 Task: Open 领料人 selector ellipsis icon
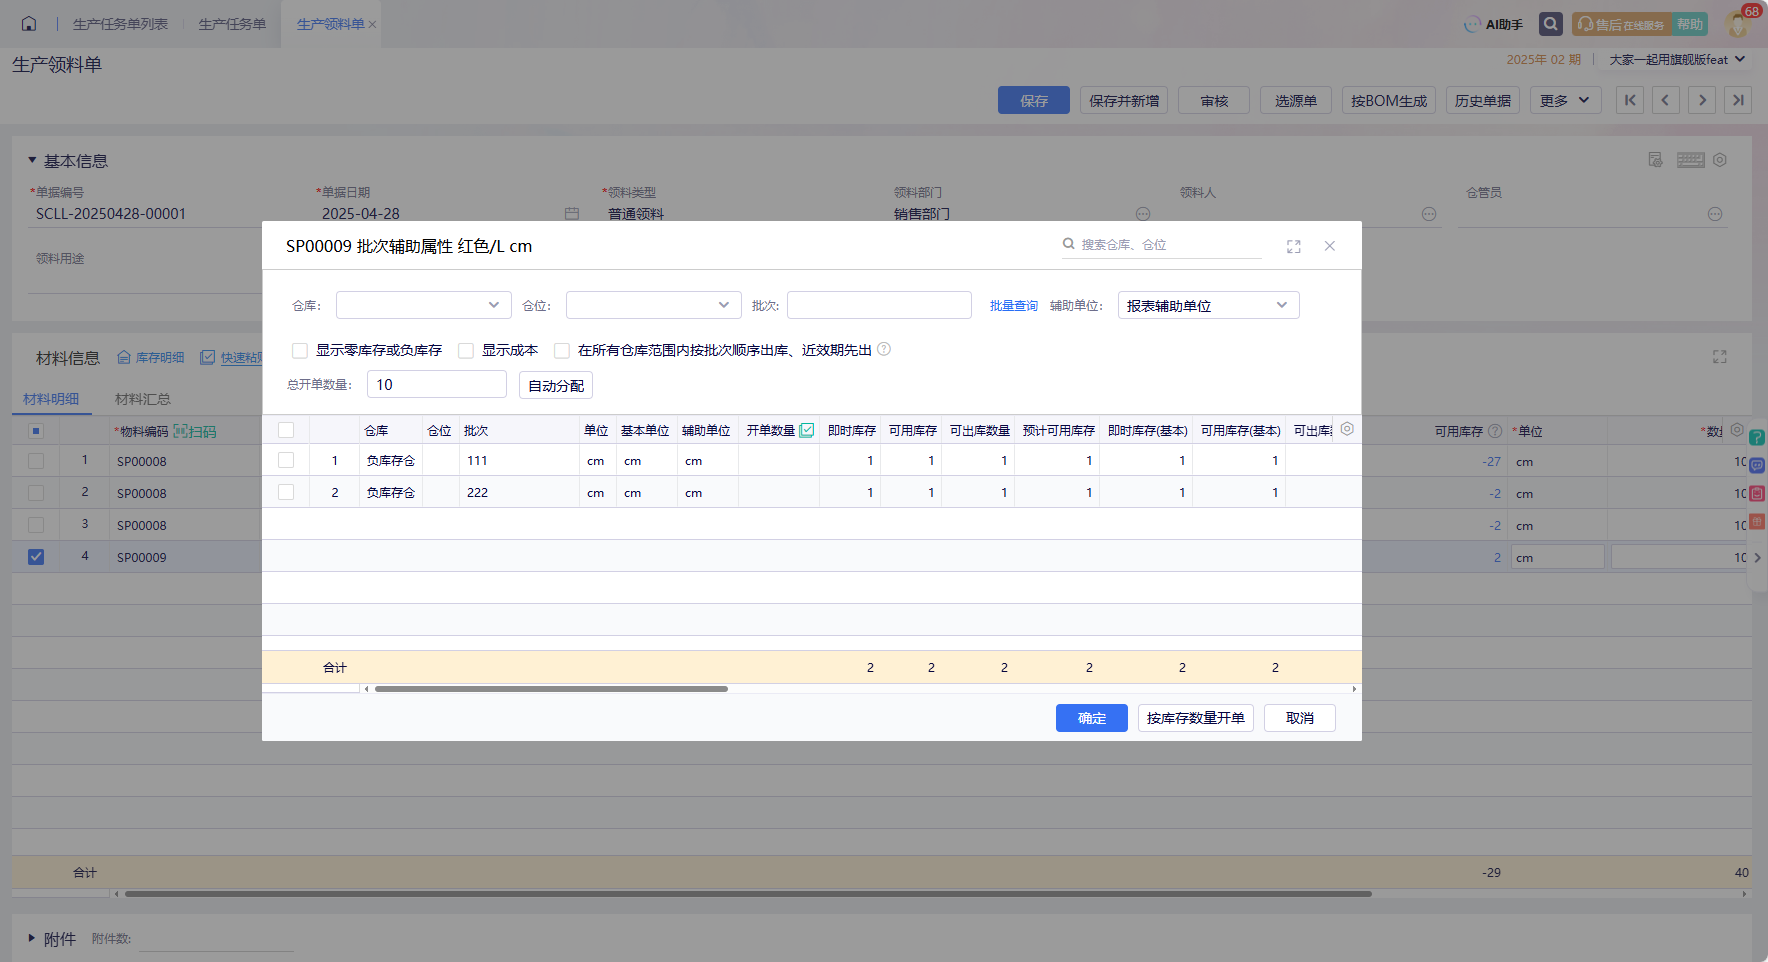pos(1429,214)
